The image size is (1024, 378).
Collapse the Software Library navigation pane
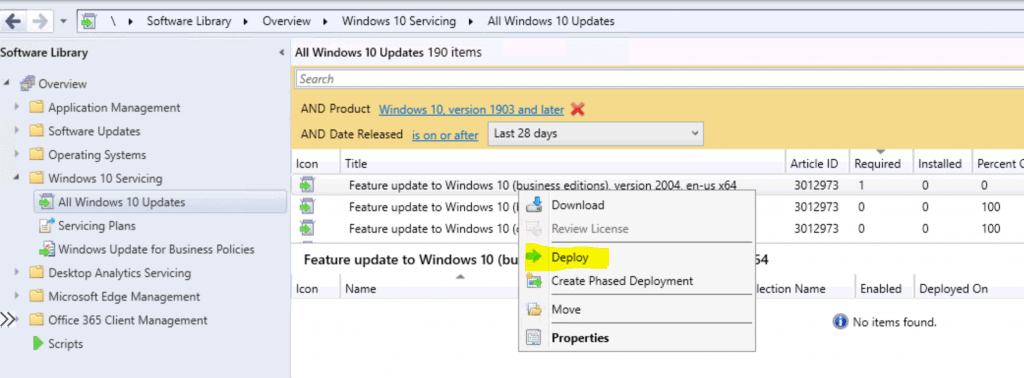pyautogui.click(x=281, y=52)
